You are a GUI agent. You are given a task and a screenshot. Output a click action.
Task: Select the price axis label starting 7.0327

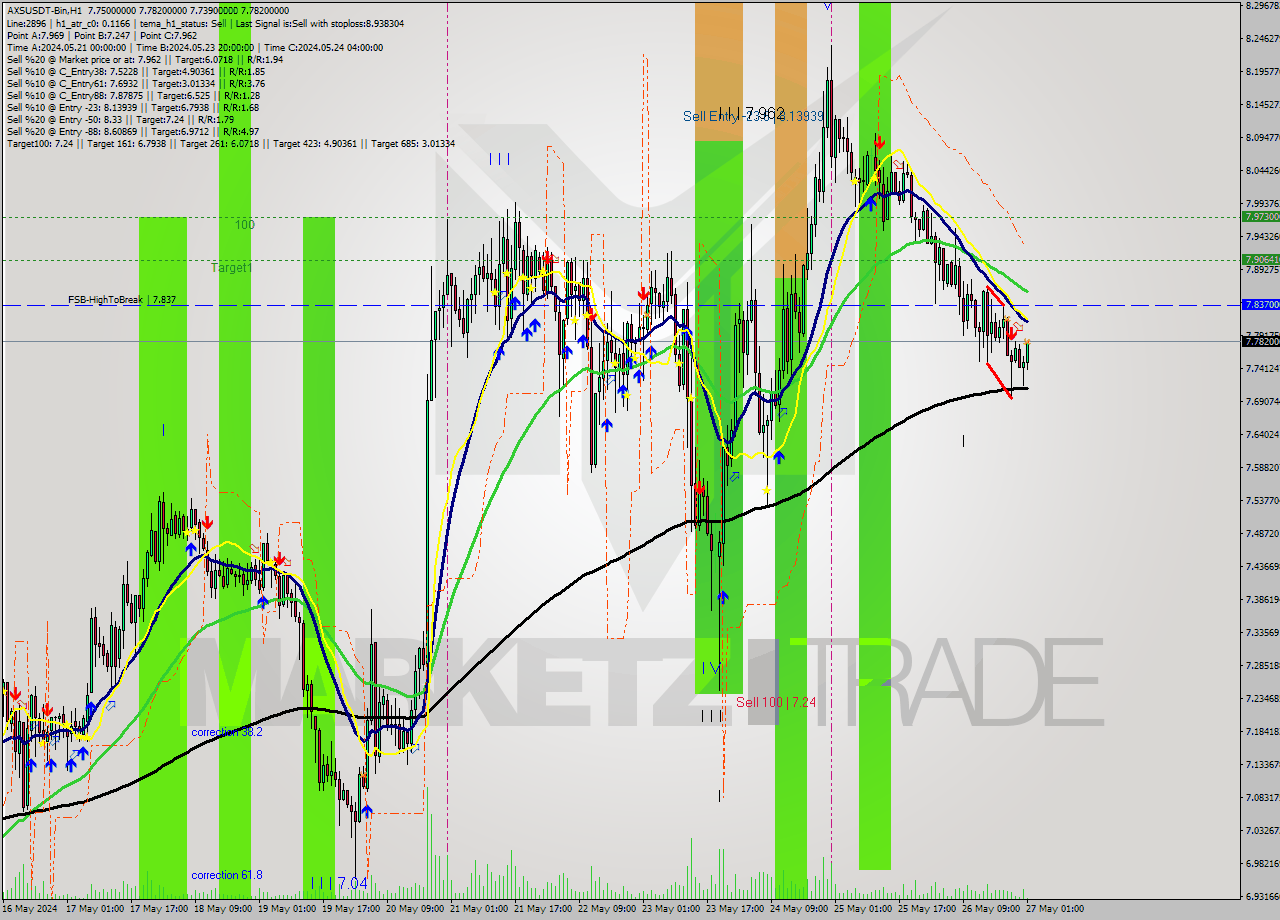pos(1262,830)
